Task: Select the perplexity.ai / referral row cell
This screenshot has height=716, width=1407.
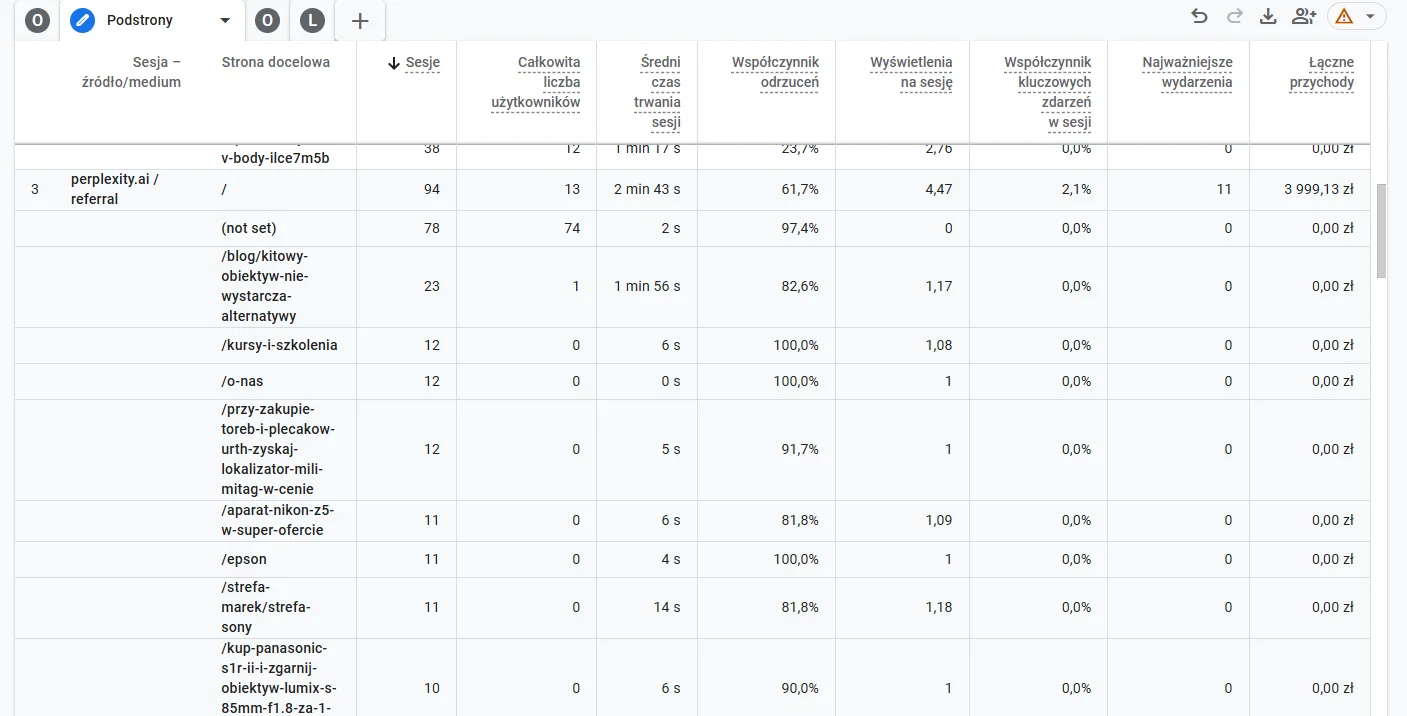Action: (x=115, y=189)
